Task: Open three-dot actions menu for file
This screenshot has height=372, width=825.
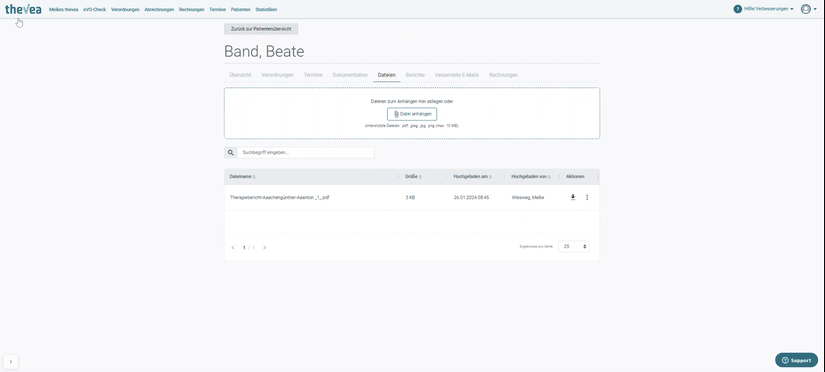Action: point(587,197)
